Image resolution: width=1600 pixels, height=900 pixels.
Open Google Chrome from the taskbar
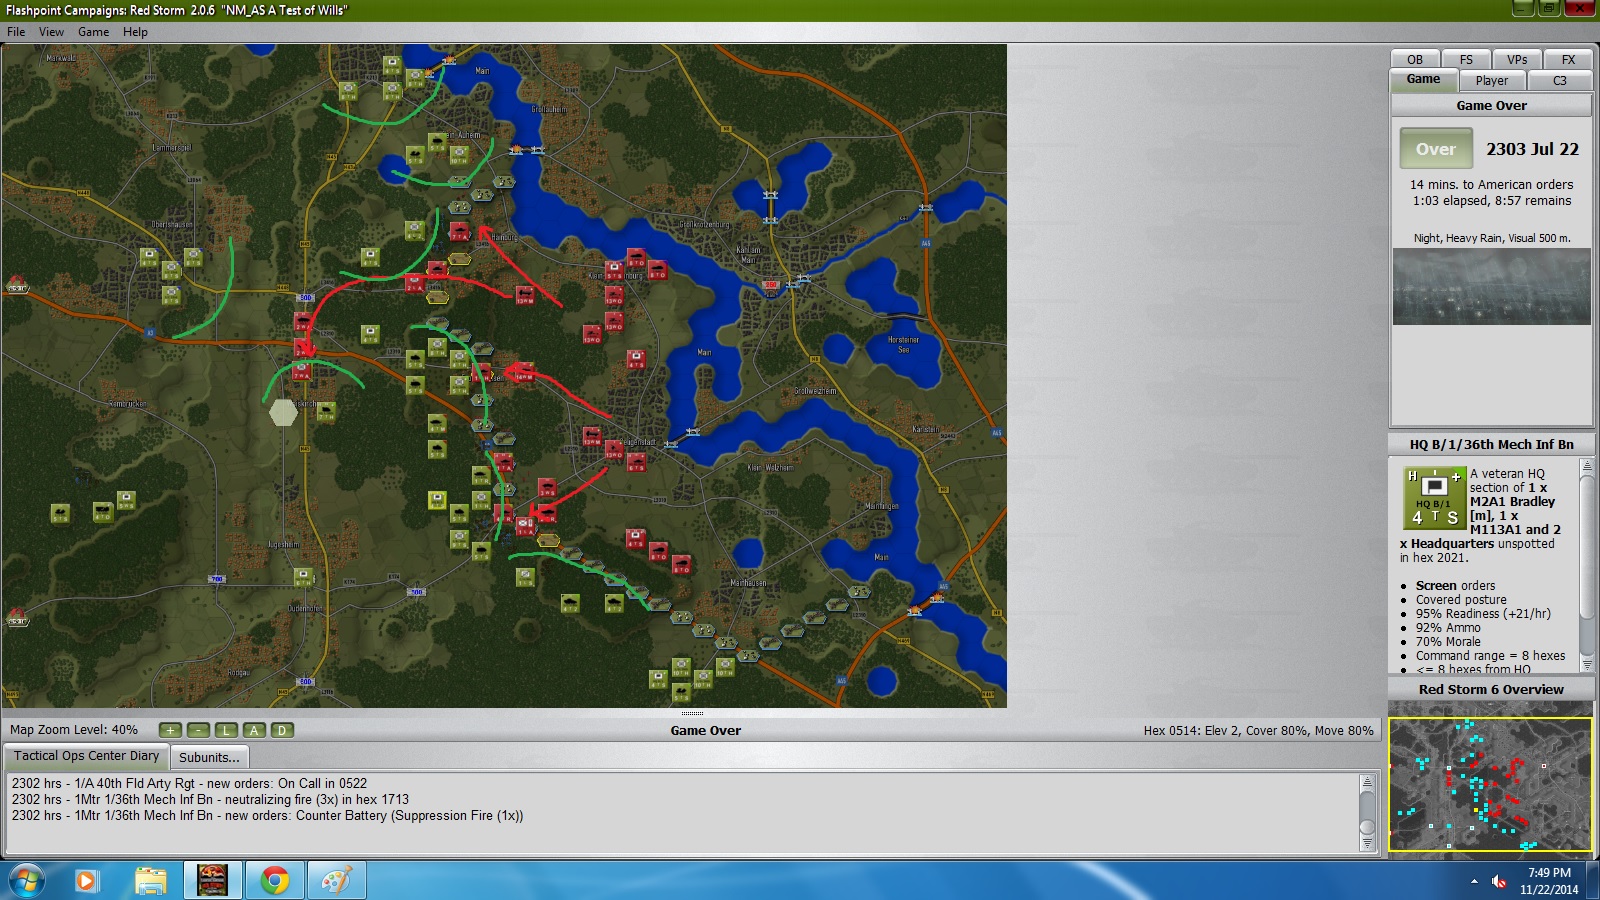274,880
